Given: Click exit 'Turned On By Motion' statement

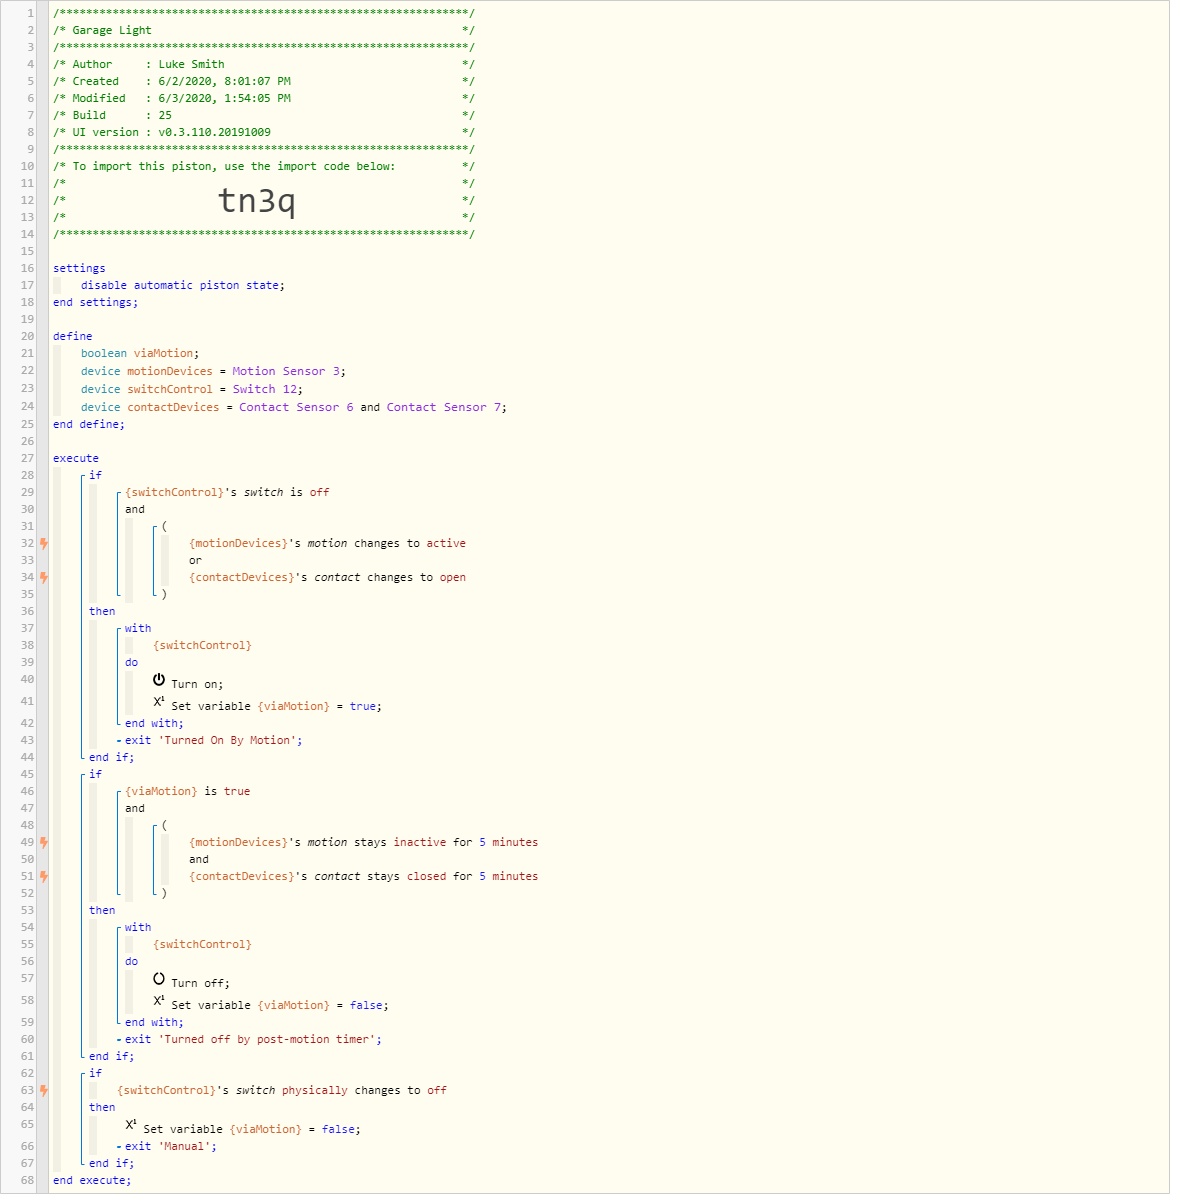Looking at the screenshot, I should (x=213, y=741).
